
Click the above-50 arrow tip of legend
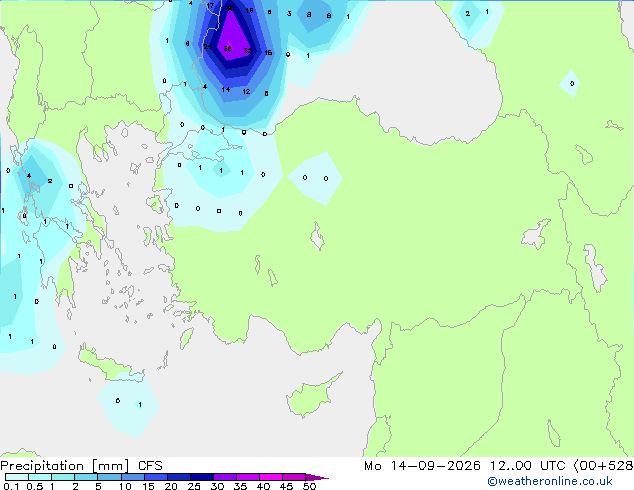tap(317, 477)
